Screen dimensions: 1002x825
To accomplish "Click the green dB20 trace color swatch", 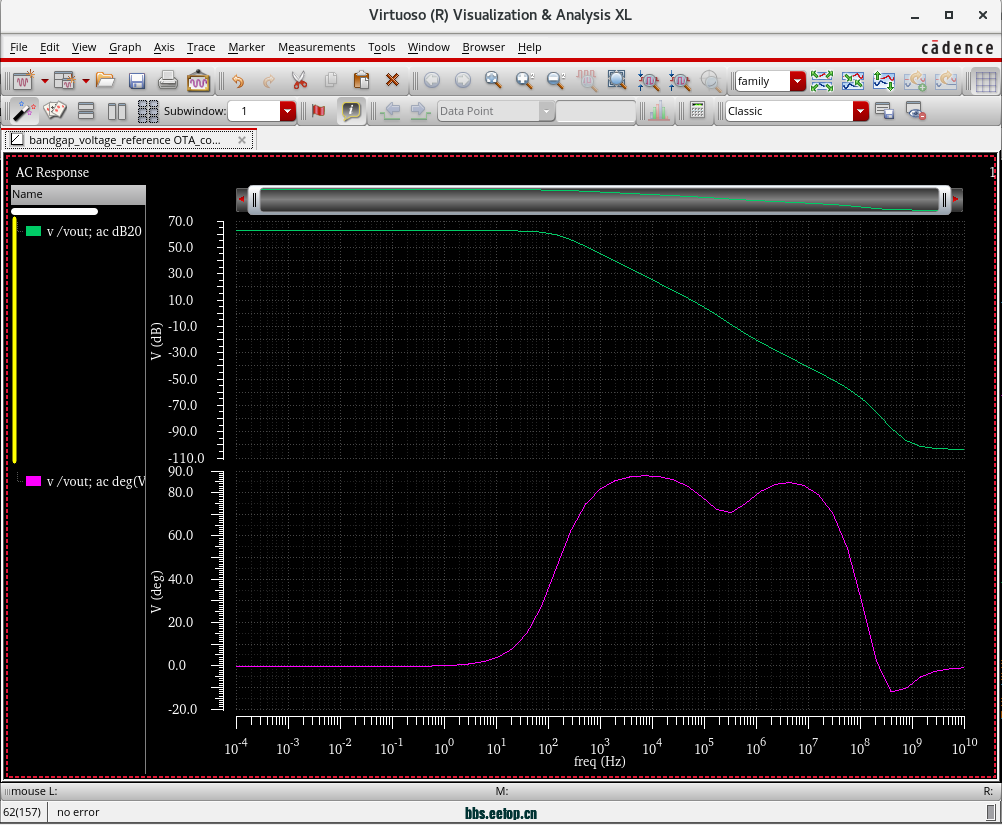I will point(33,231).
